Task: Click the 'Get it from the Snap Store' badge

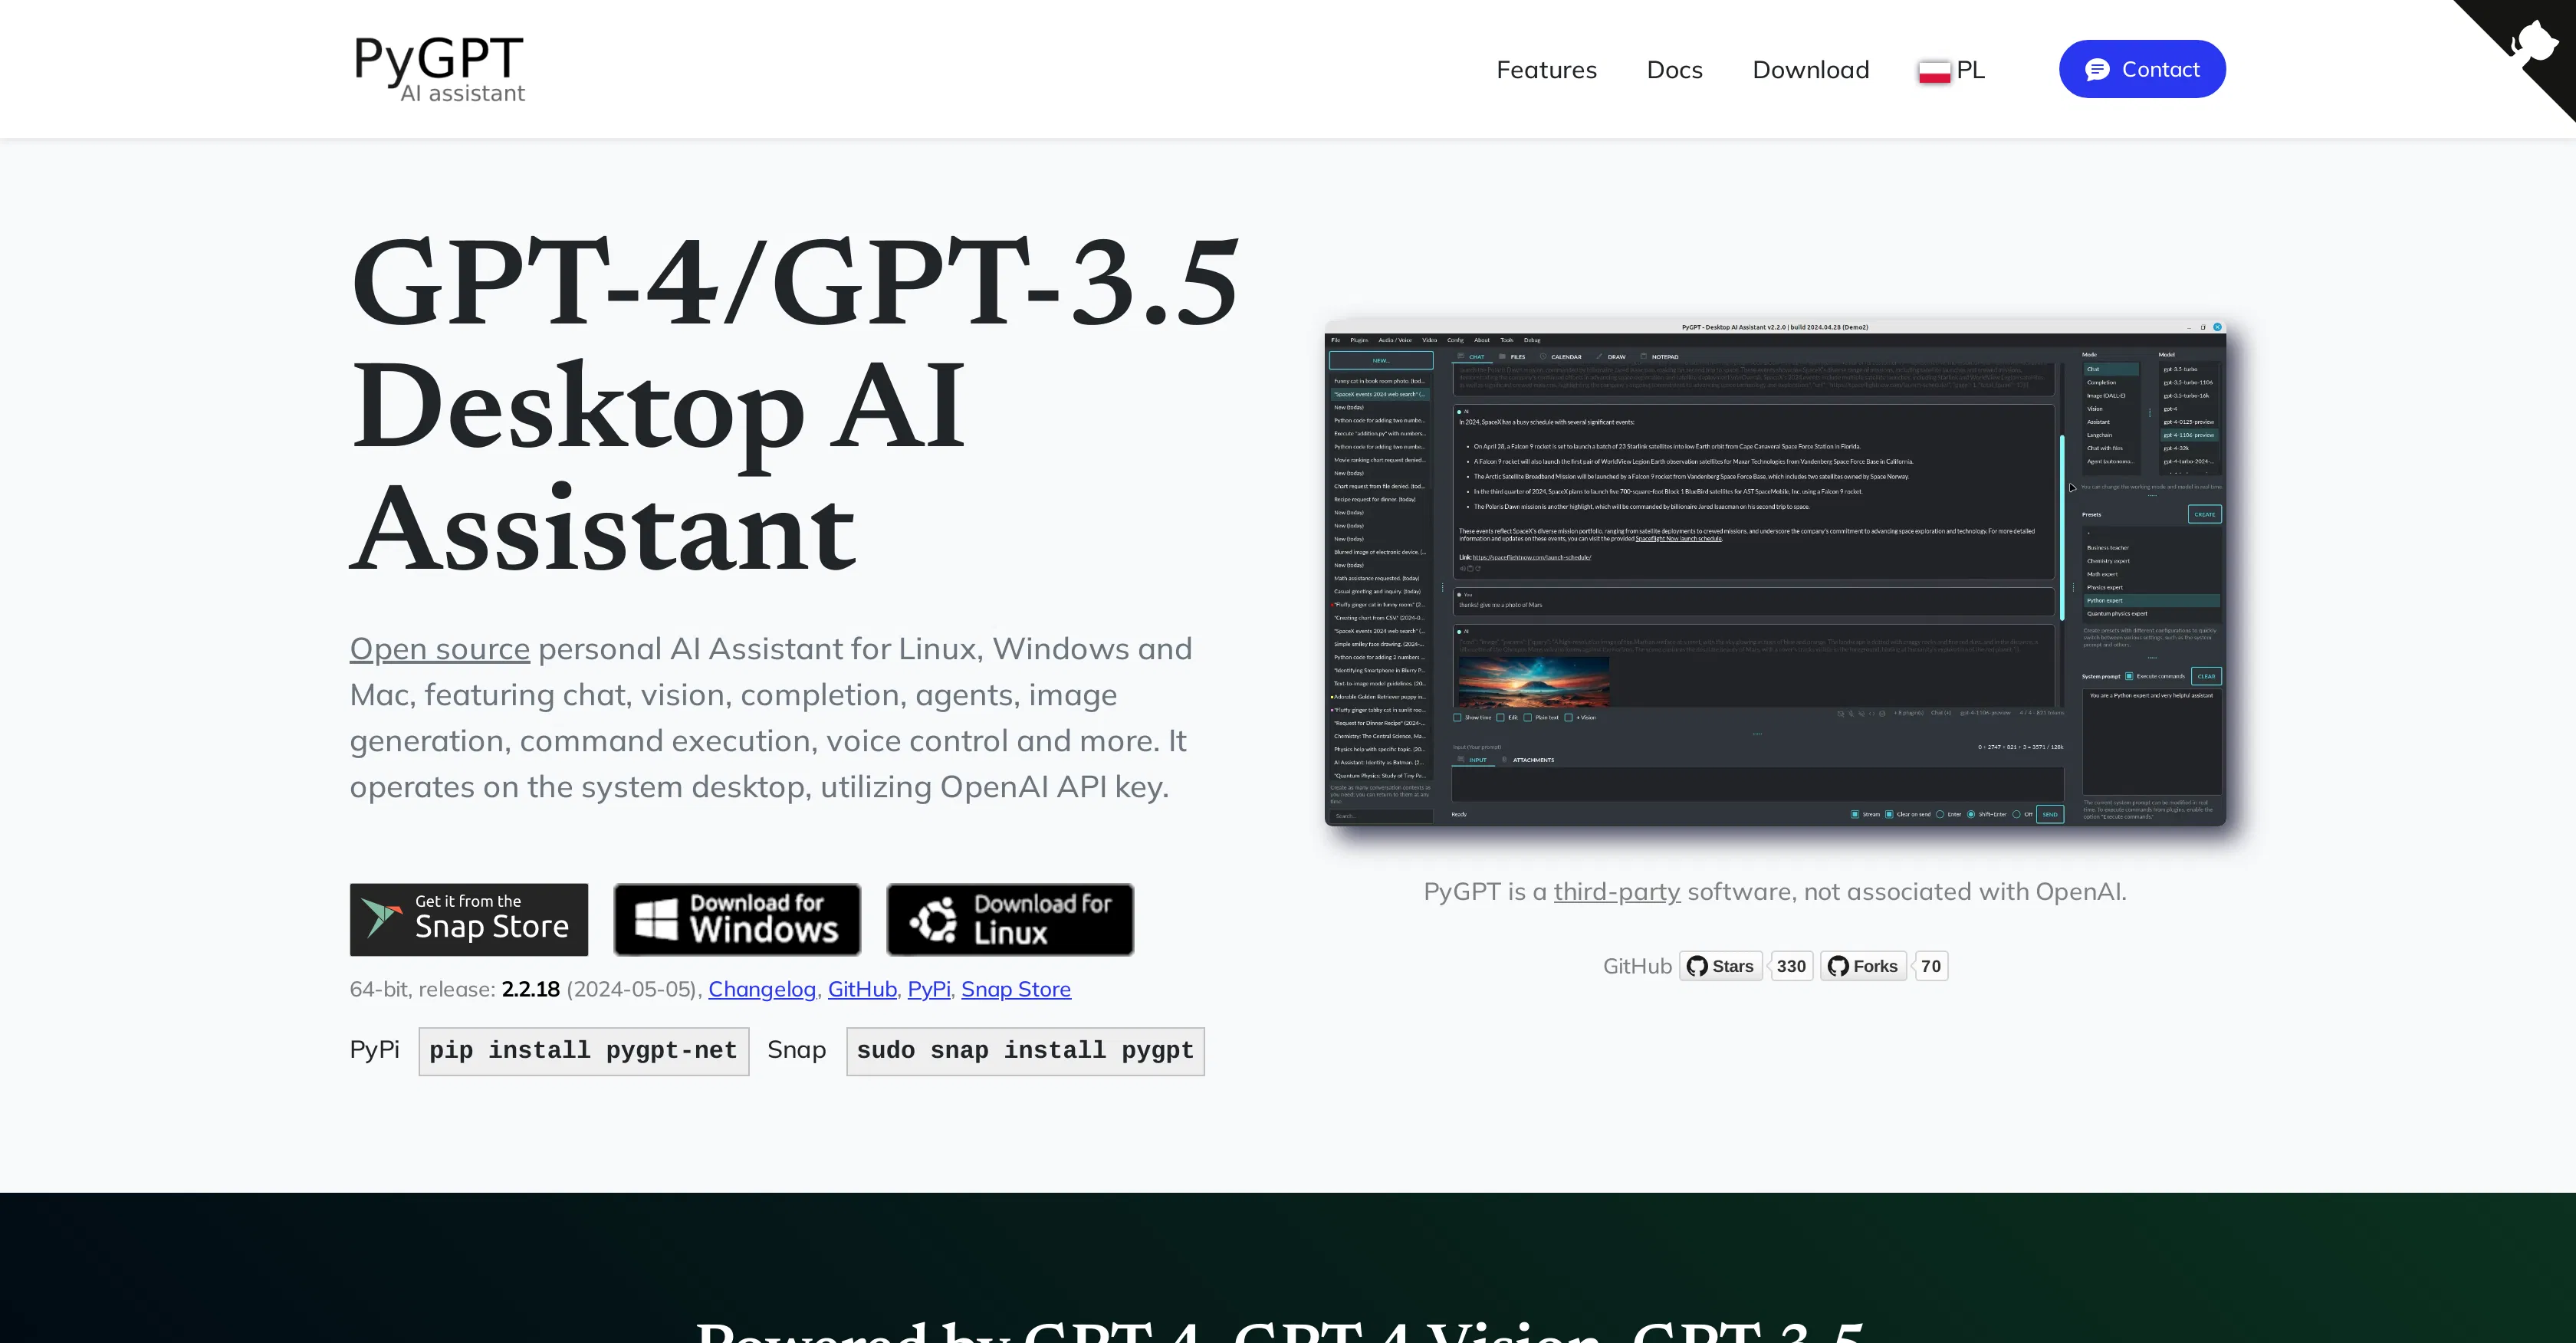Action: pyautogui.click(x=468, y=918)
